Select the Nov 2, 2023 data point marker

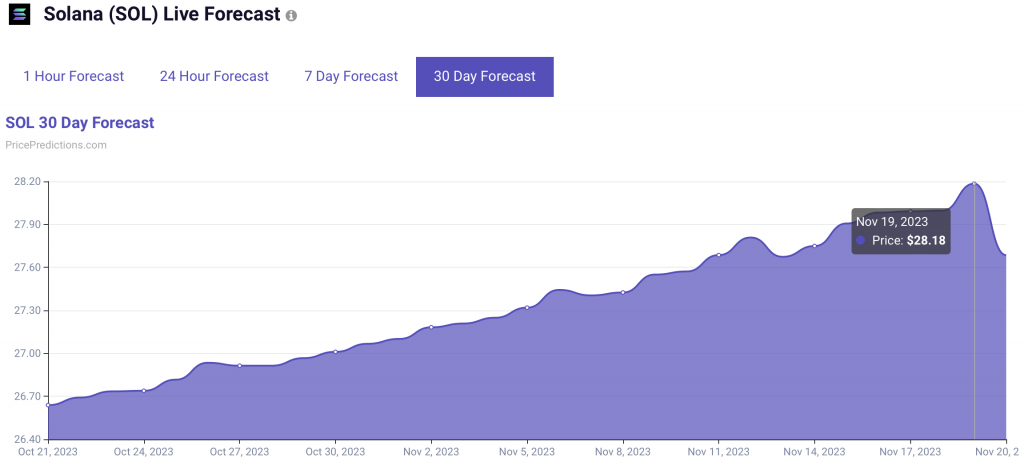pos(431,327)
